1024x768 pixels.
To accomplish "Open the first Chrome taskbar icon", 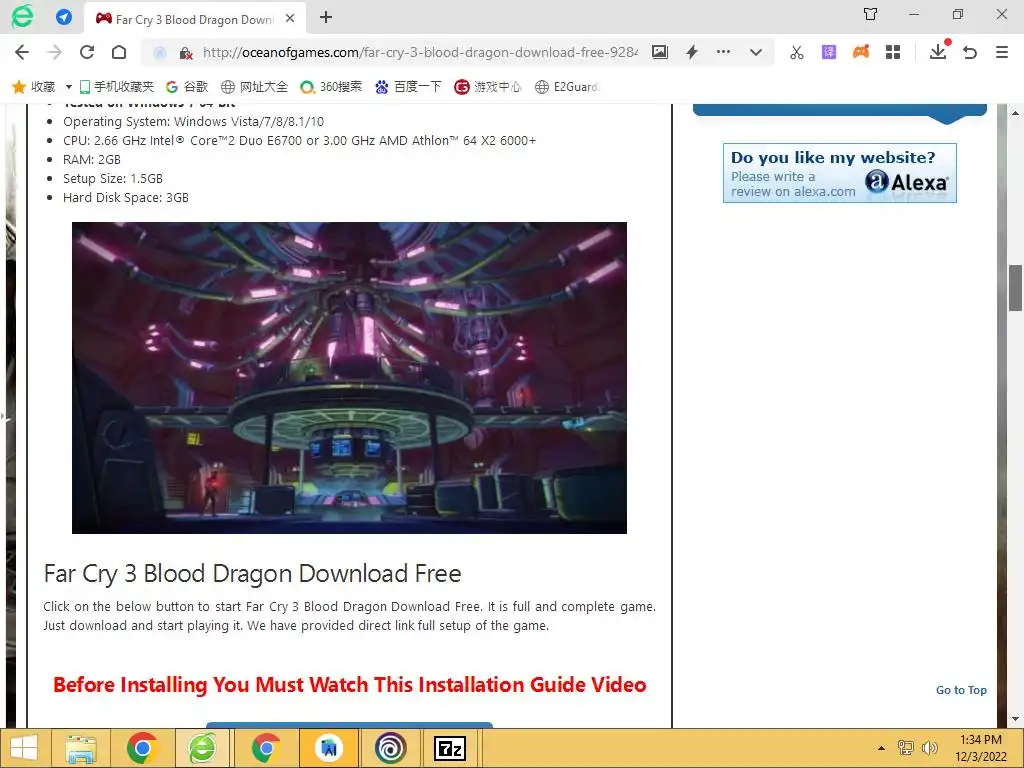I will tap(142, 748).
